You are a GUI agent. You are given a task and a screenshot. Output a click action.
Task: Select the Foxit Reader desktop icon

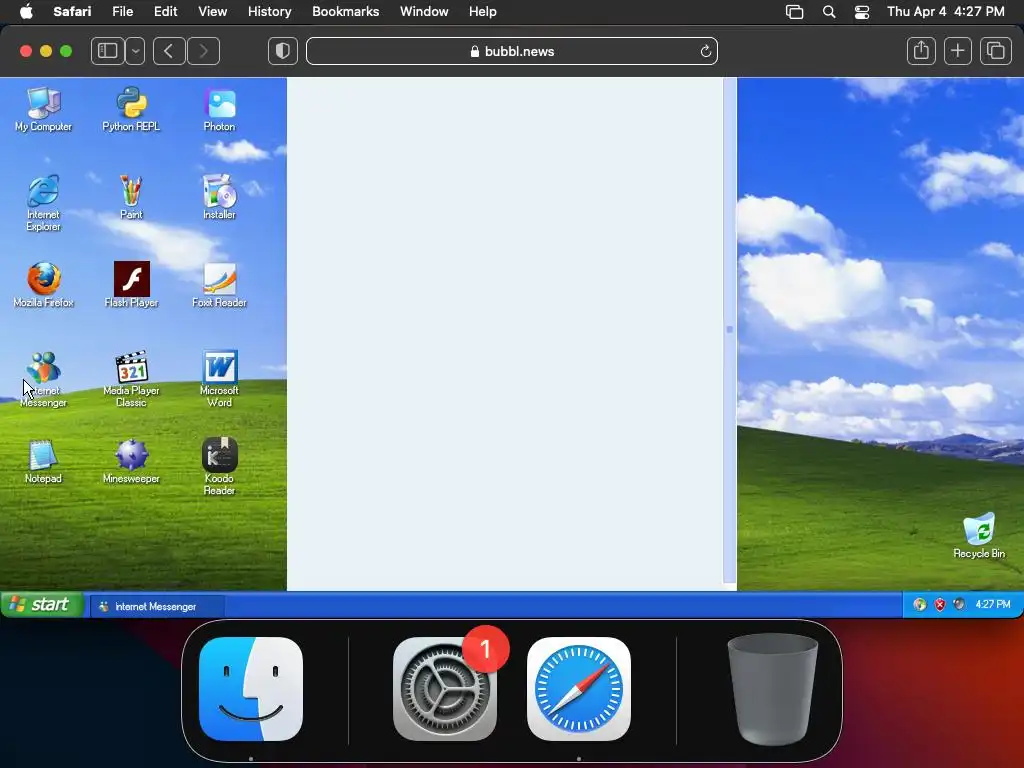(x=219, y=285)
